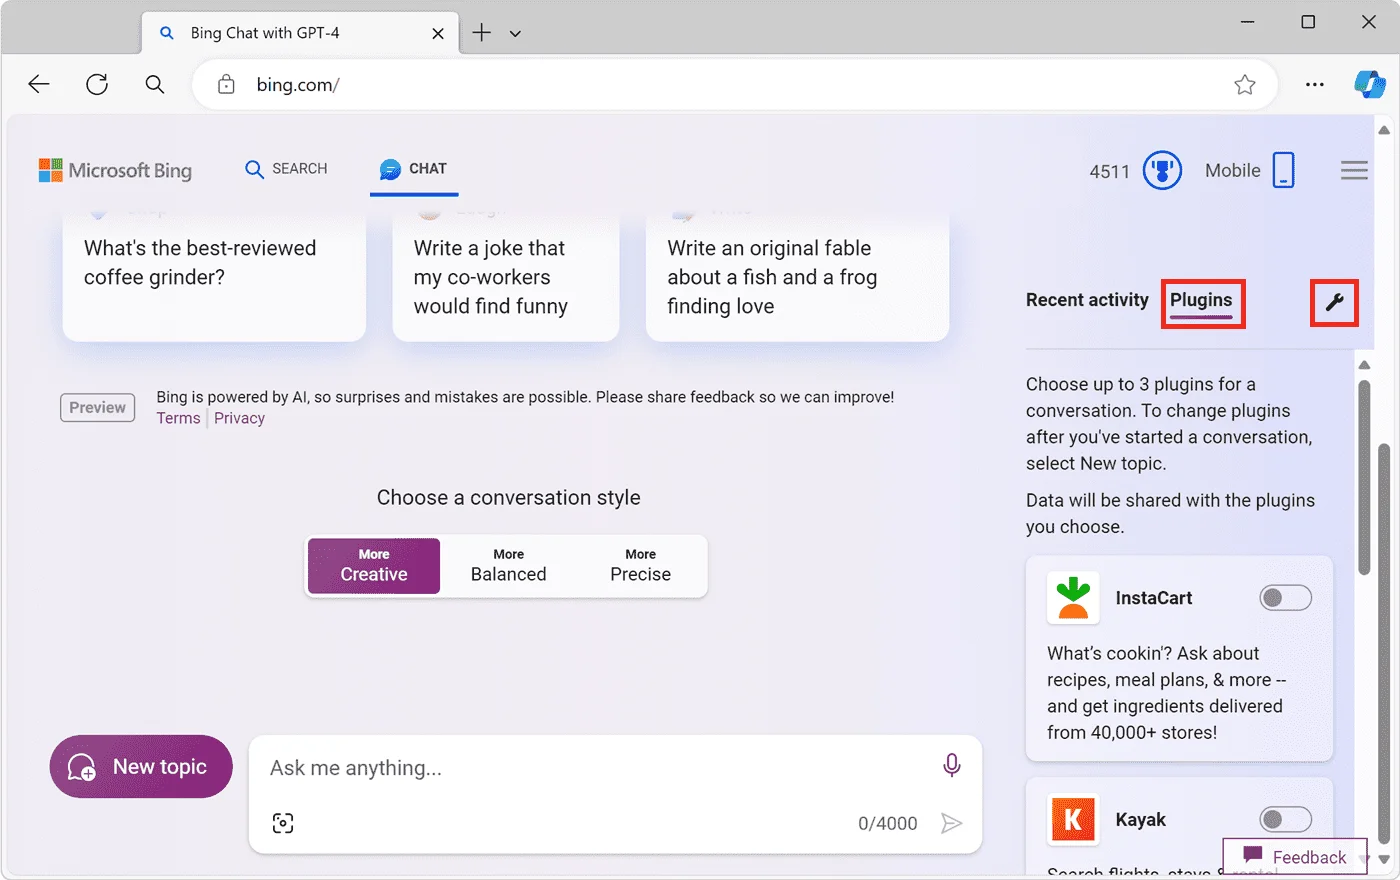Close the Bing Chat with GPT-4 tab
This screenshot has width=1400, height=880.
coord(438,33)
